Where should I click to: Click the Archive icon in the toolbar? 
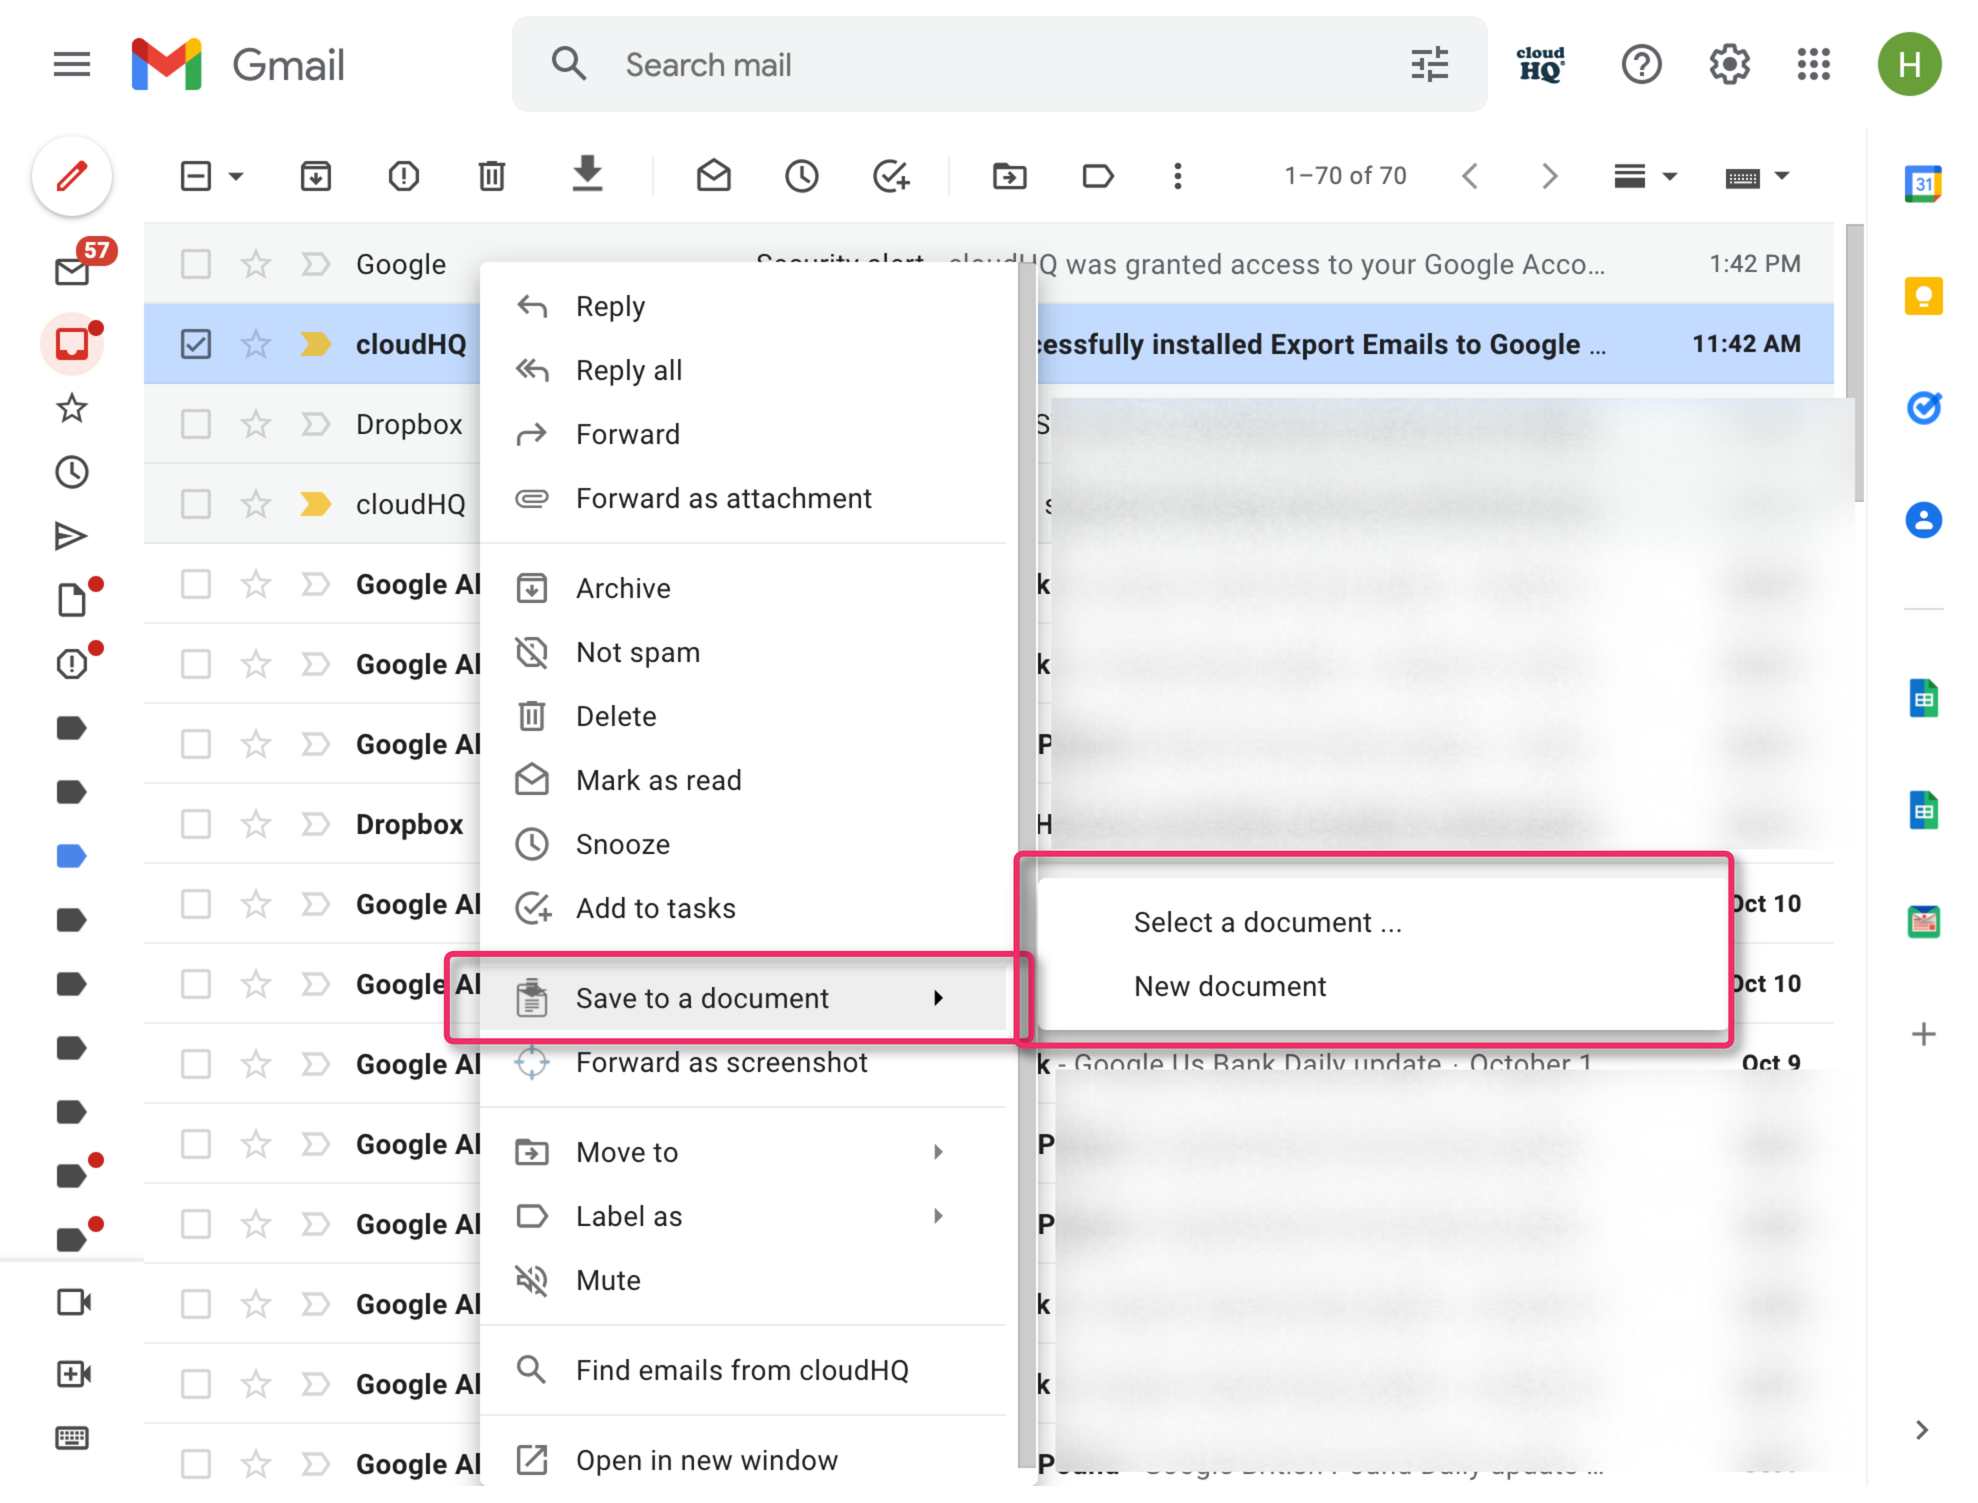316,177
